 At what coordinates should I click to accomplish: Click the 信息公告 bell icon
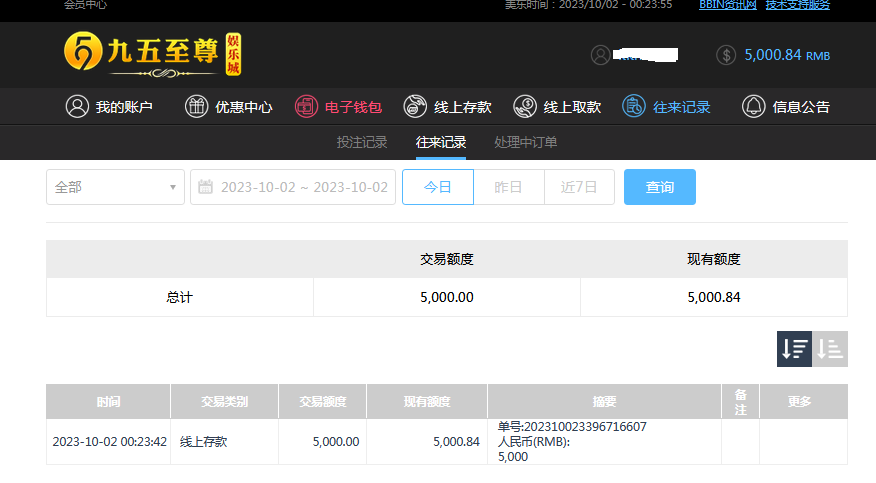(x=753, y=106)
